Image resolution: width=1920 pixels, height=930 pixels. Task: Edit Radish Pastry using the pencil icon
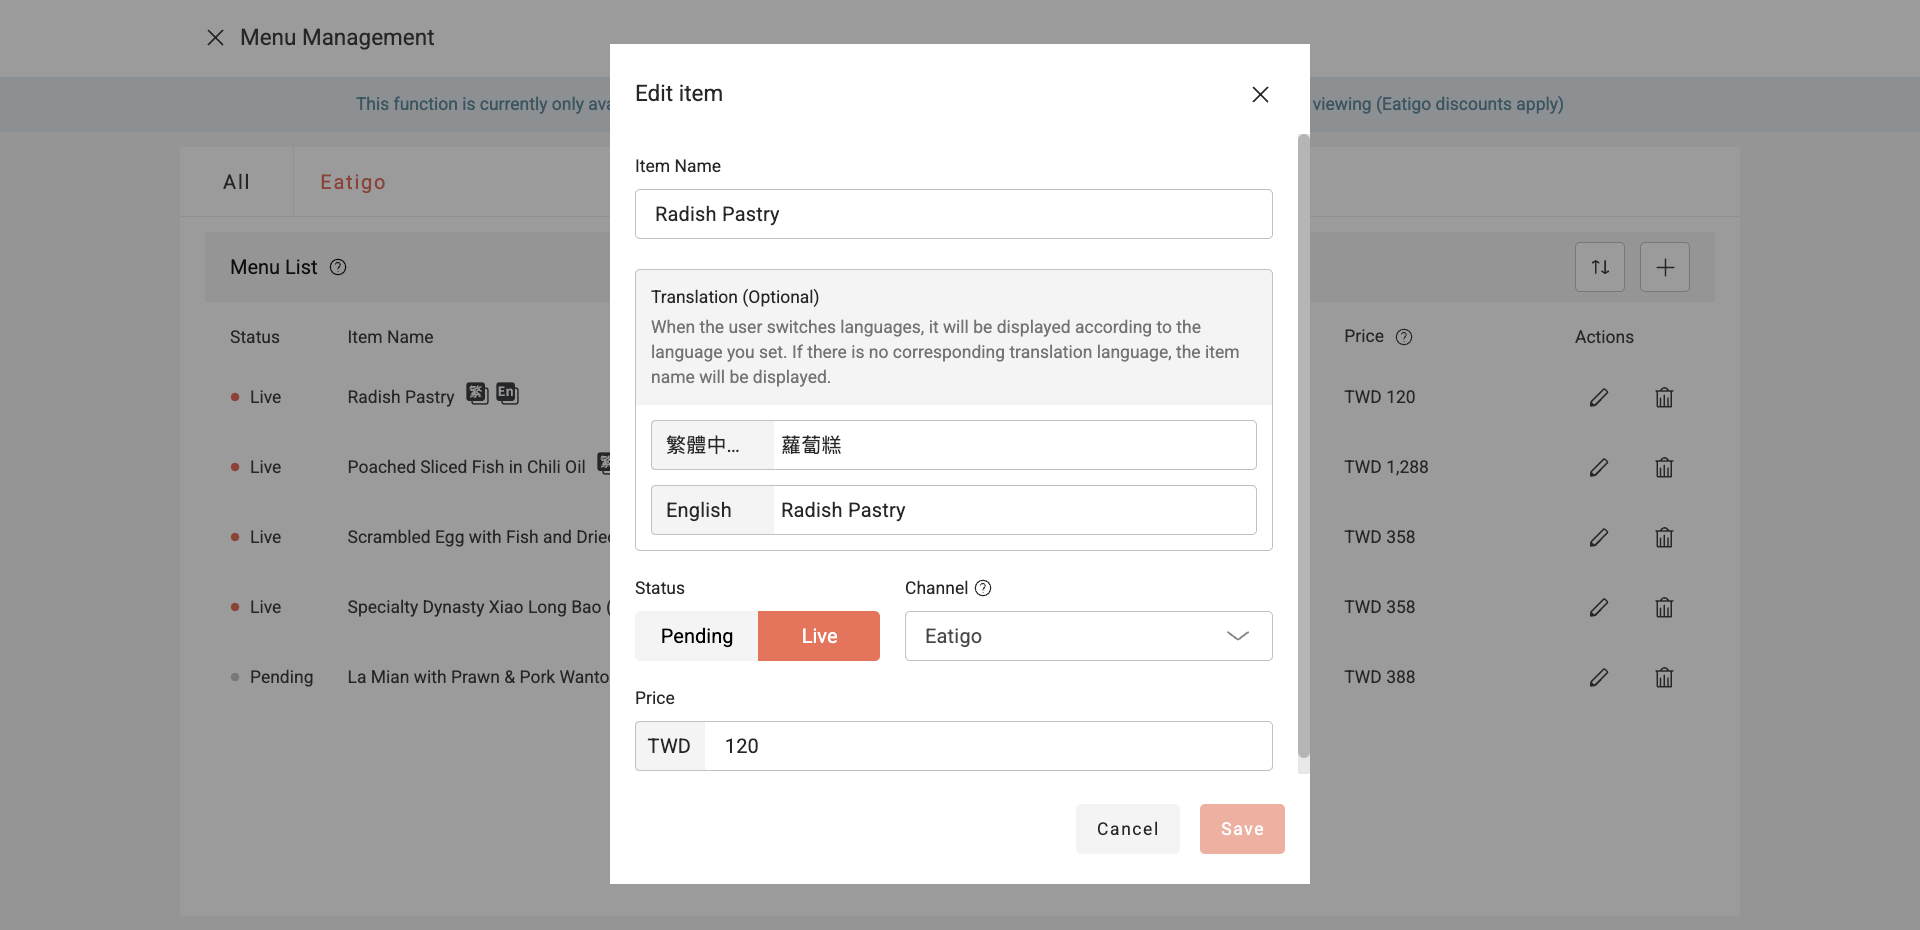[x=1598, y=397]
